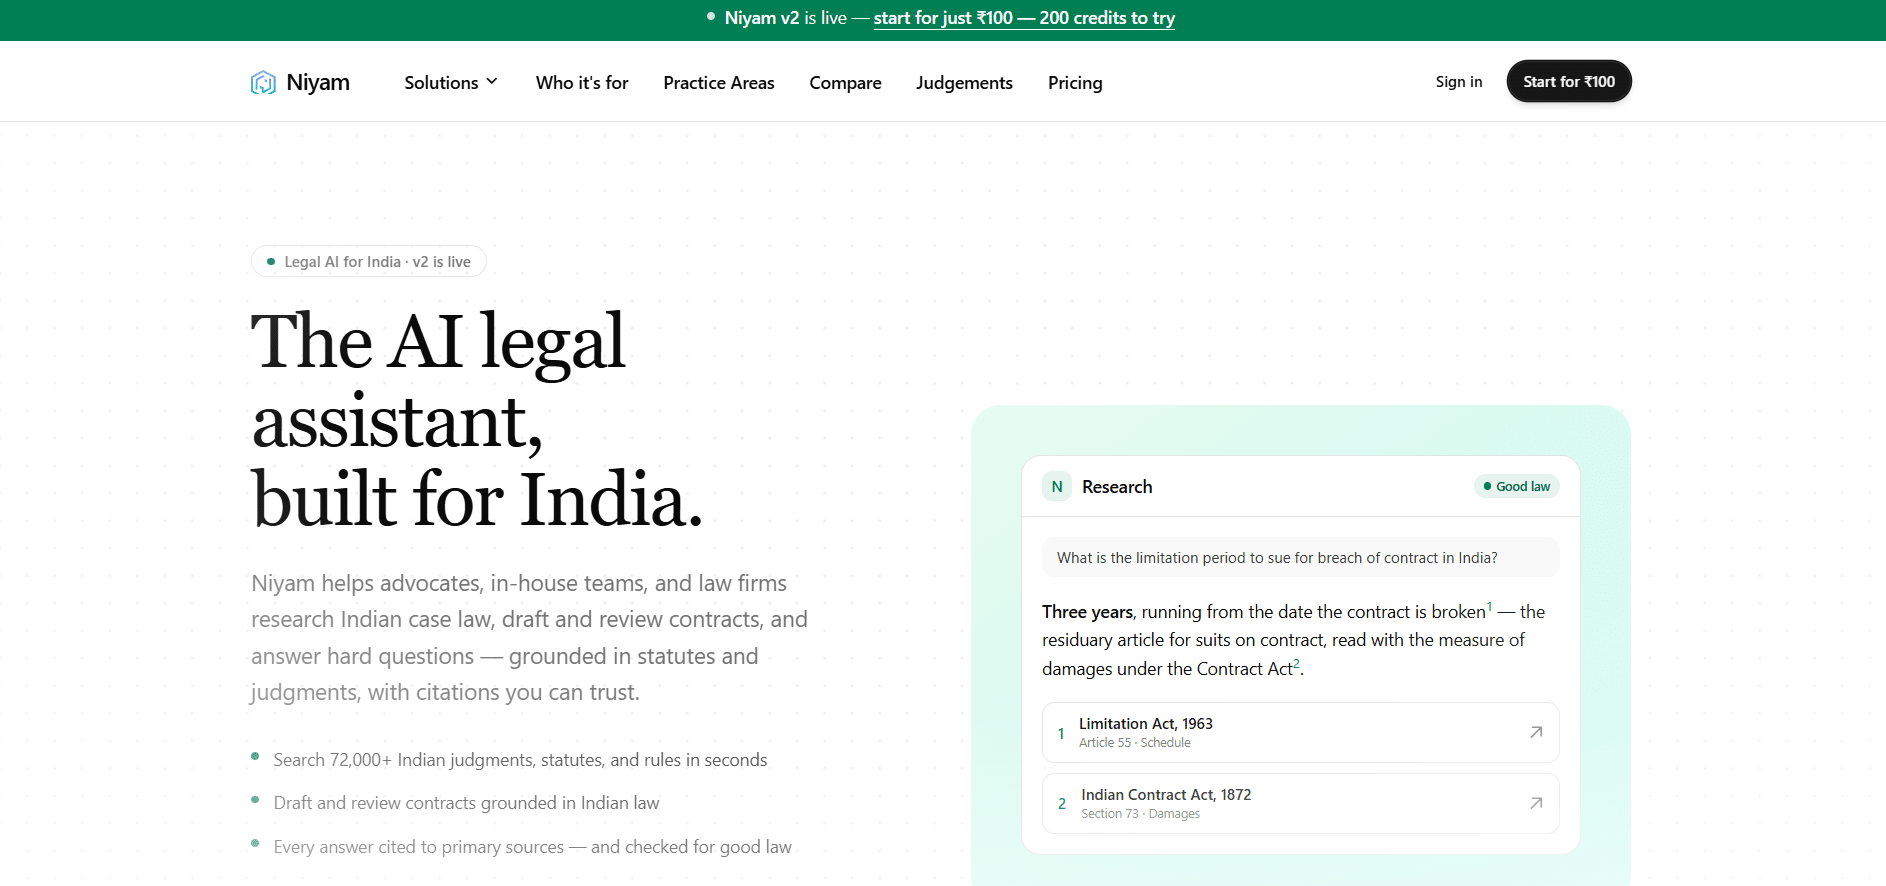Click the 'Search 72,000+ Indian judgments' bullet
Viewport: 1886px width, 886px height.
(520, 759)
